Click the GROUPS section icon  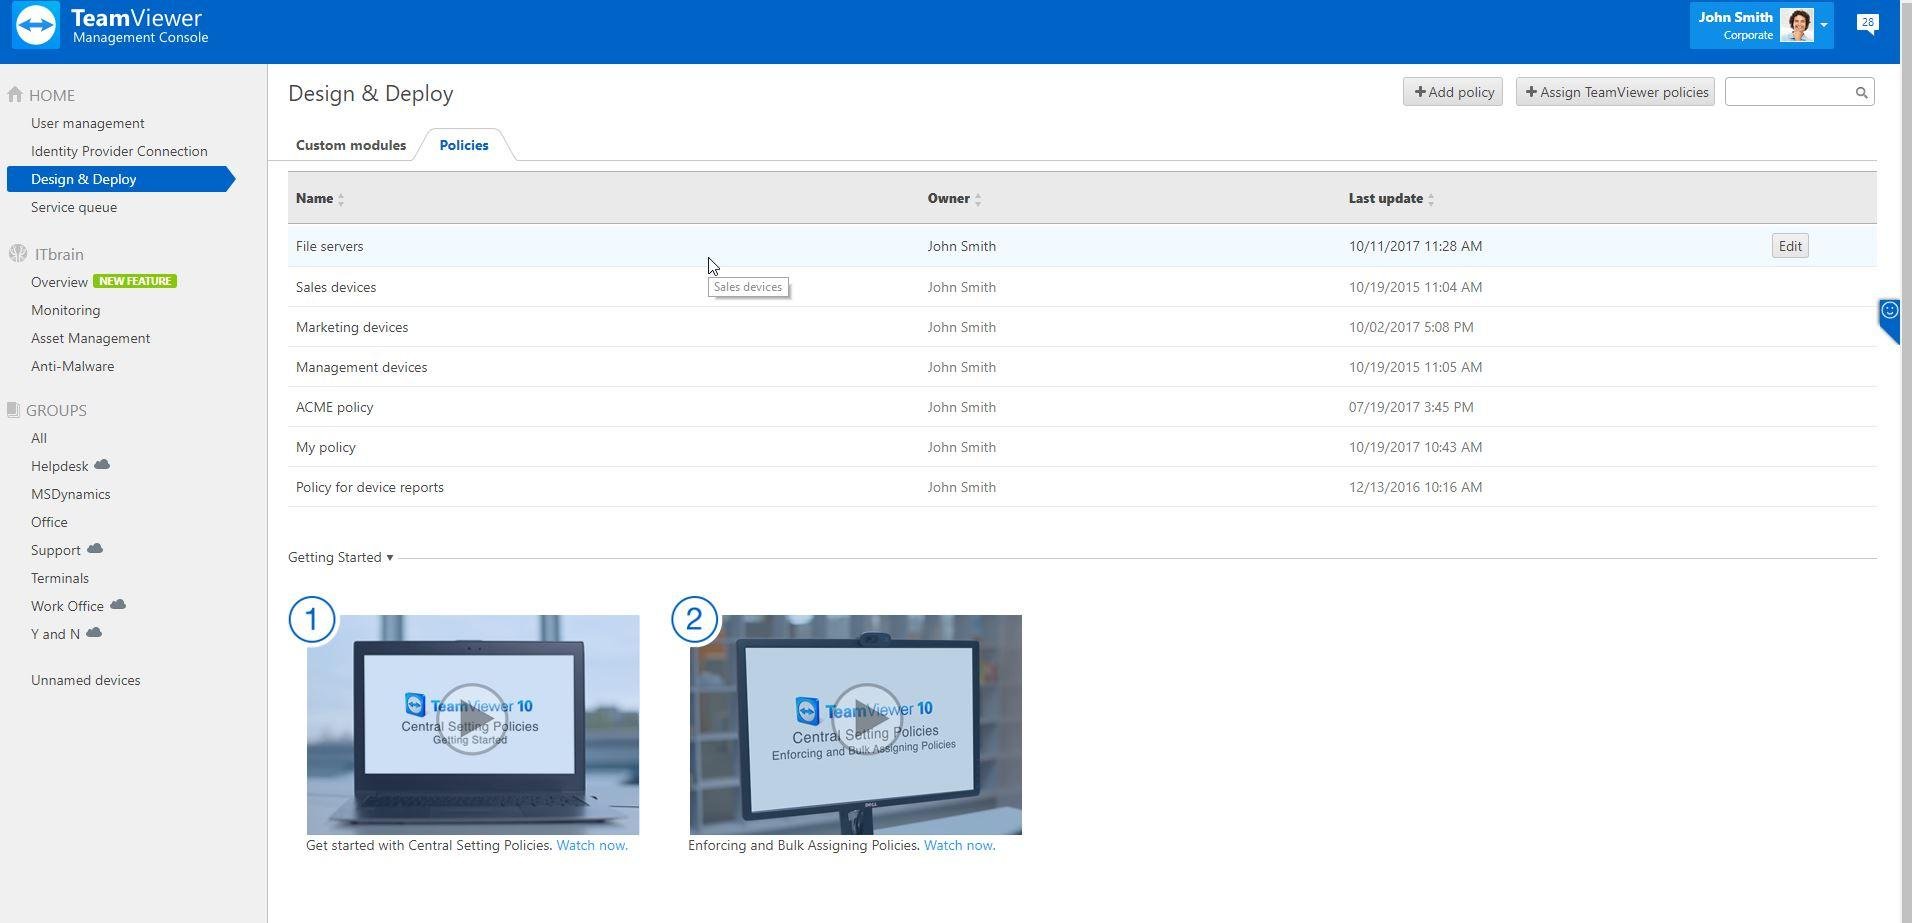tap(13, 410)
